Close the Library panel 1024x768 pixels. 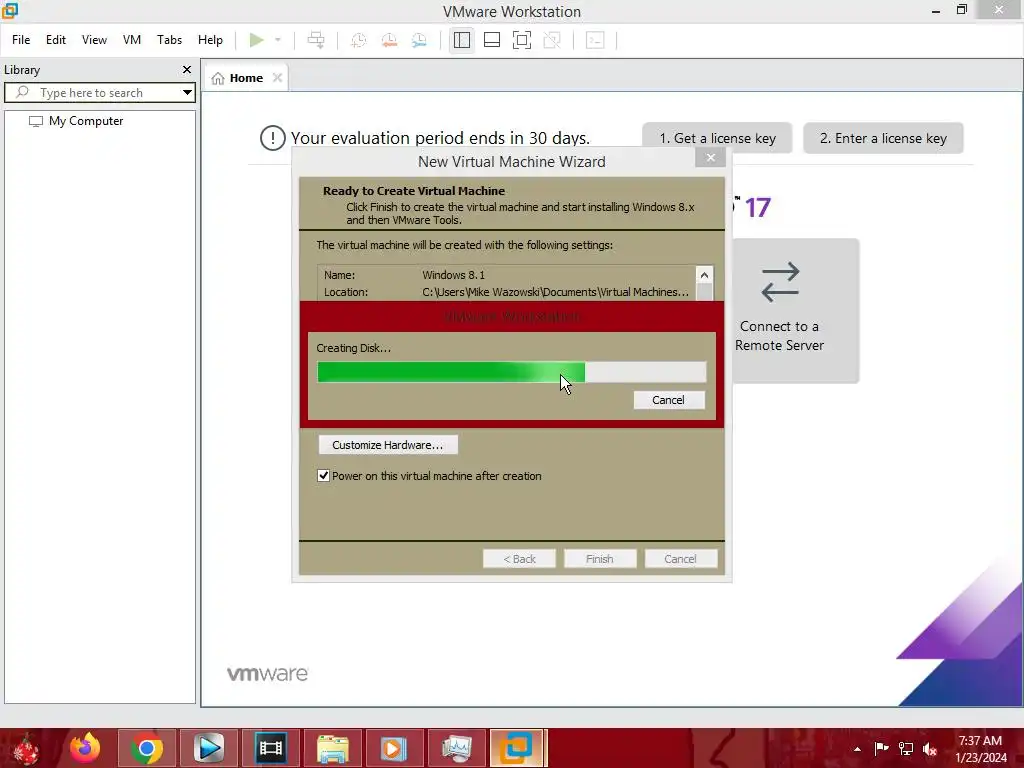(x=187, y=69)
